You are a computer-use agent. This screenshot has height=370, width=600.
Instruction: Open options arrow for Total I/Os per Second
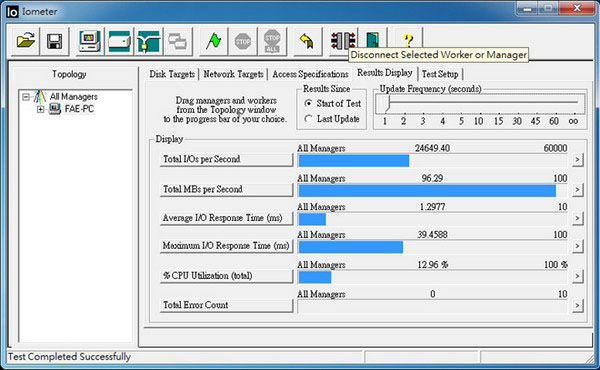(x=577, y=160)
